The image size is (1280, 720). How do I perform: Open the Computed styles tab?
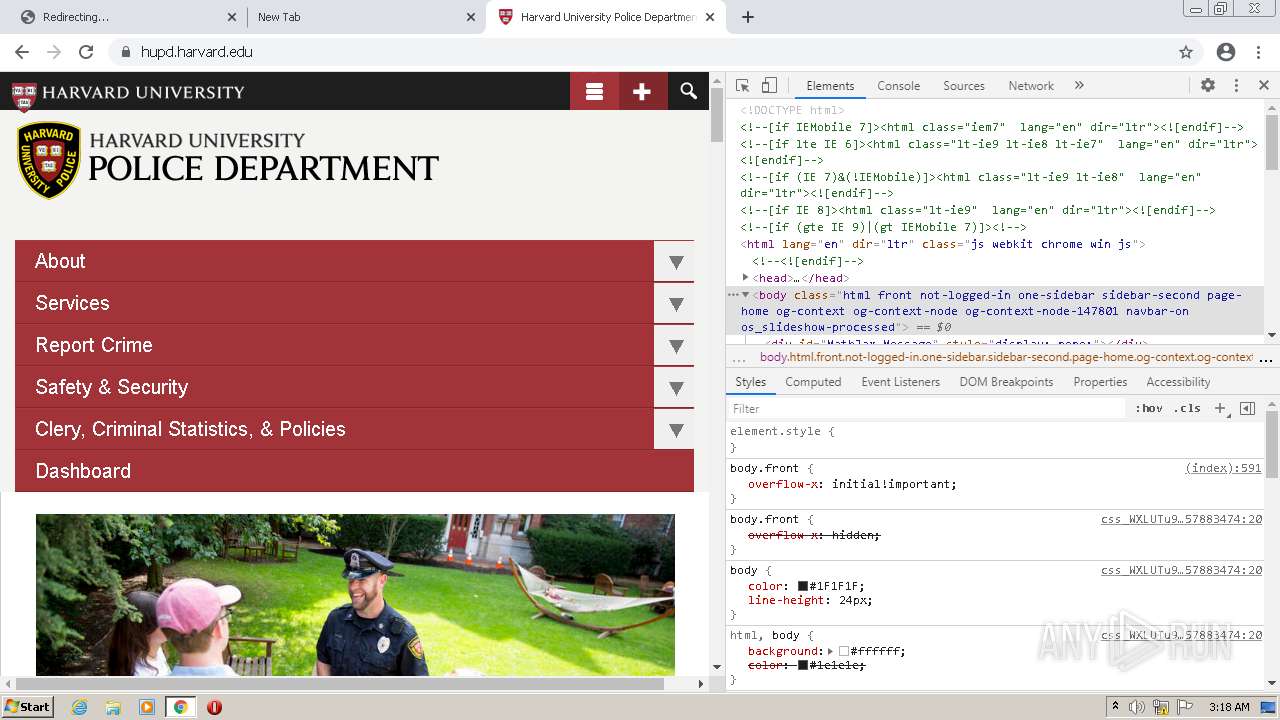coord(813,382)
